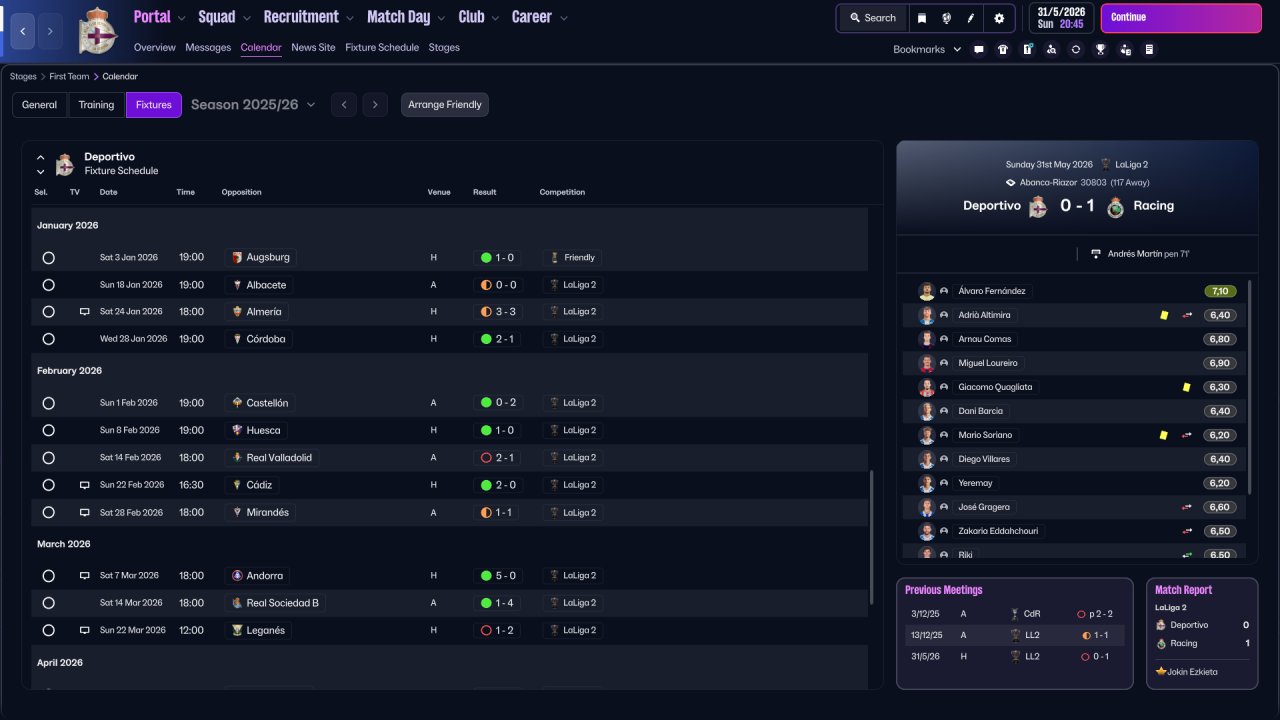This screenshot has height=720, width=1280.
Task: Go to the previous season arrow
Action: 344,105
